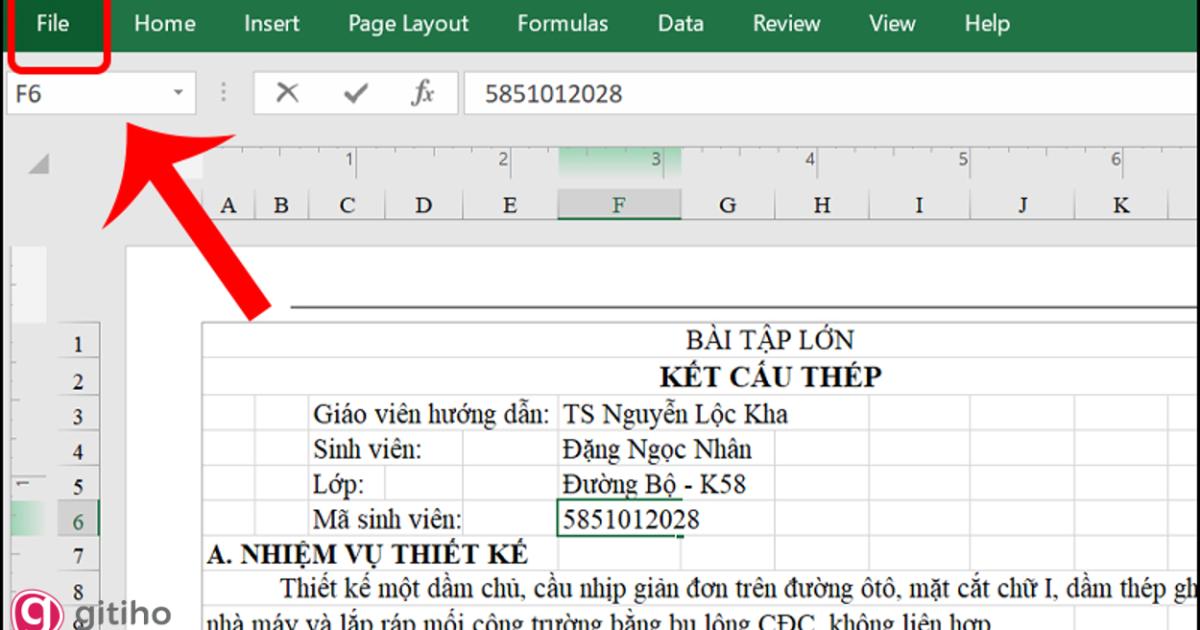
Task: Select column F by clicking its header
Action: click(x=619, y=204)
